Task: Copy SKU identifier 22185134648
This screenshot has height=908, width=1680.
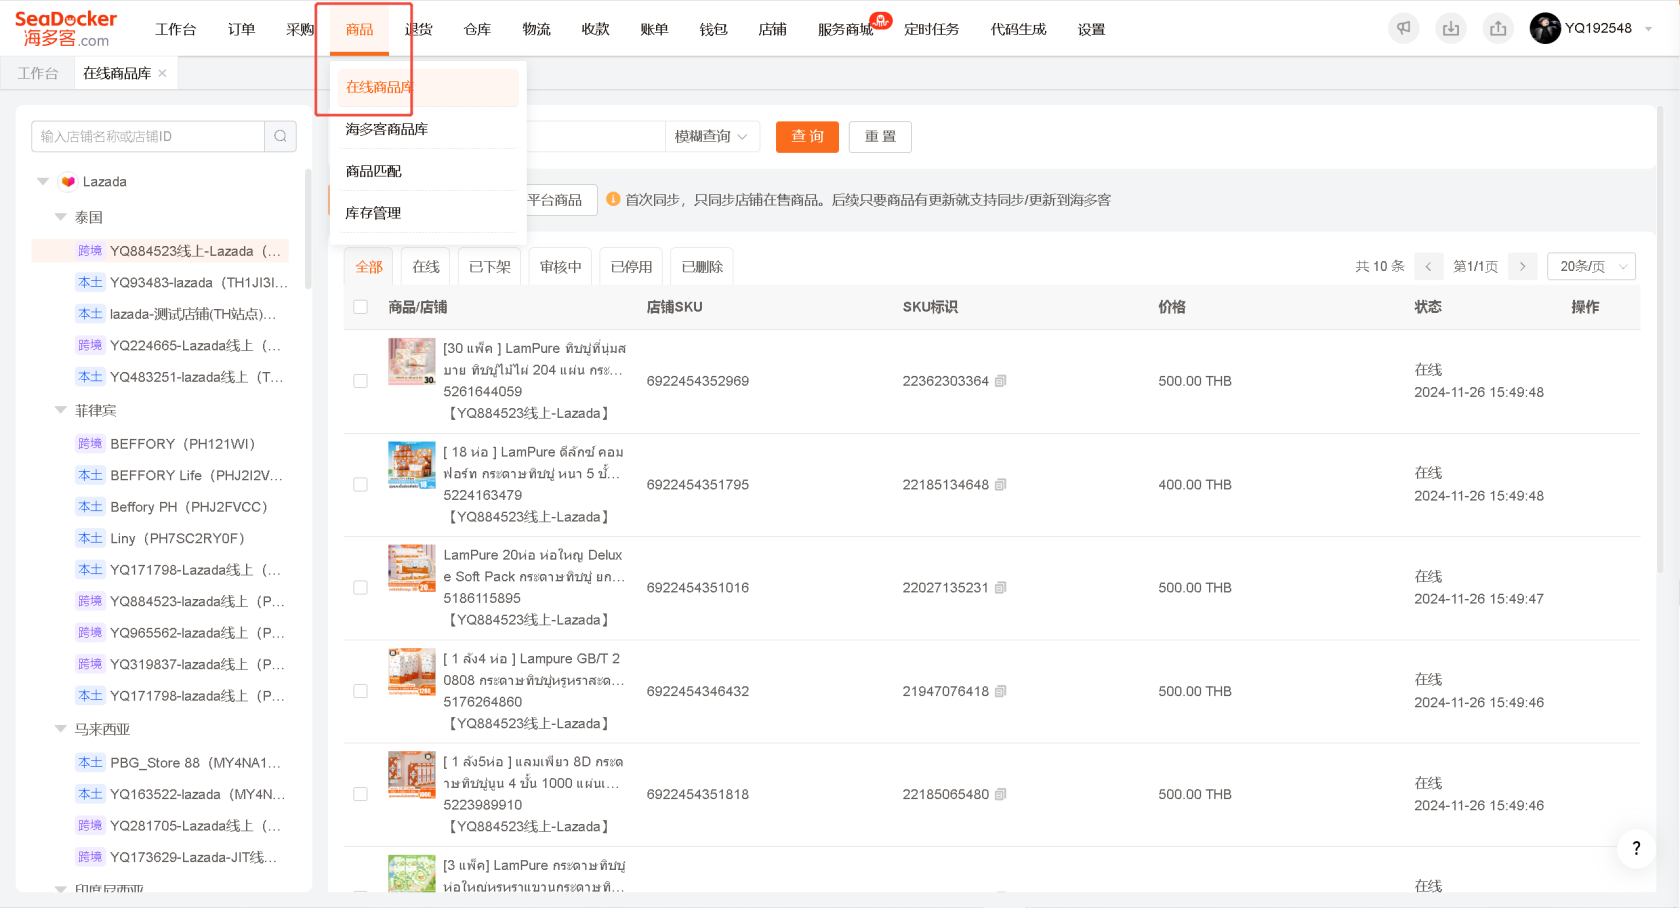Action: click(1001, 485)
